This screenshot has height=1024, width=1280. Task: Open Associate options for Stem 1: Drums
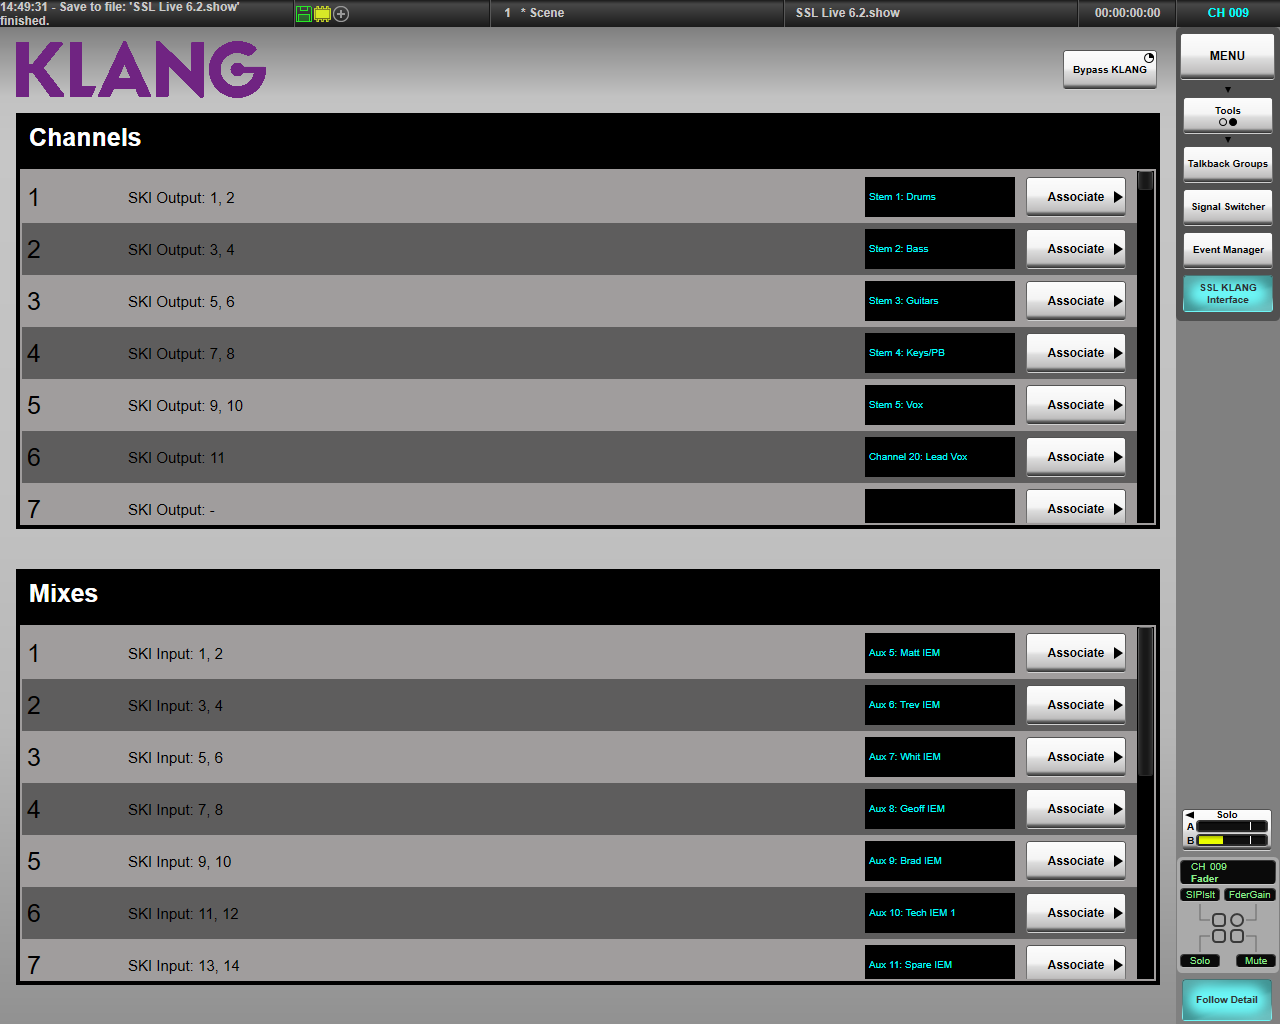click(1075, 196)
